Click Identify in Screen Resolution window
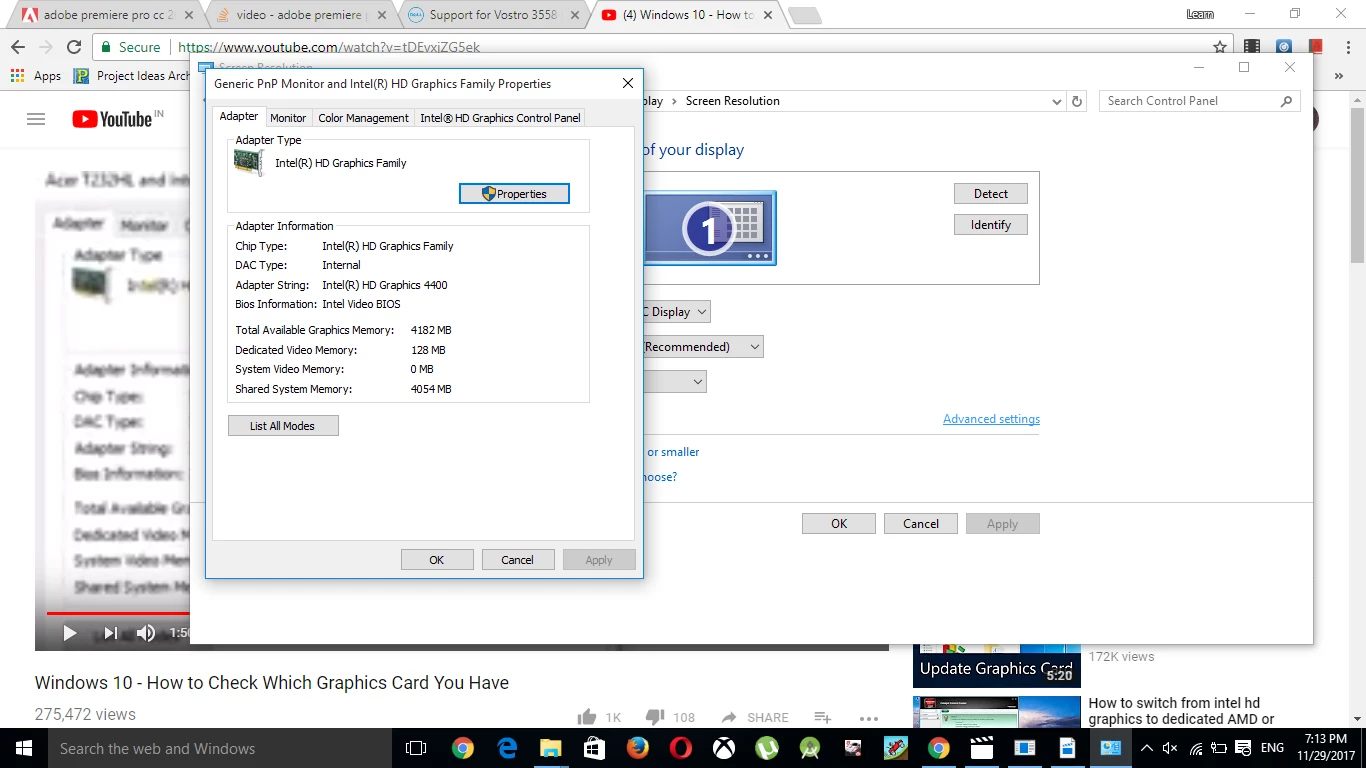This screenshot has height=768, width=1366. pos(991,225)
